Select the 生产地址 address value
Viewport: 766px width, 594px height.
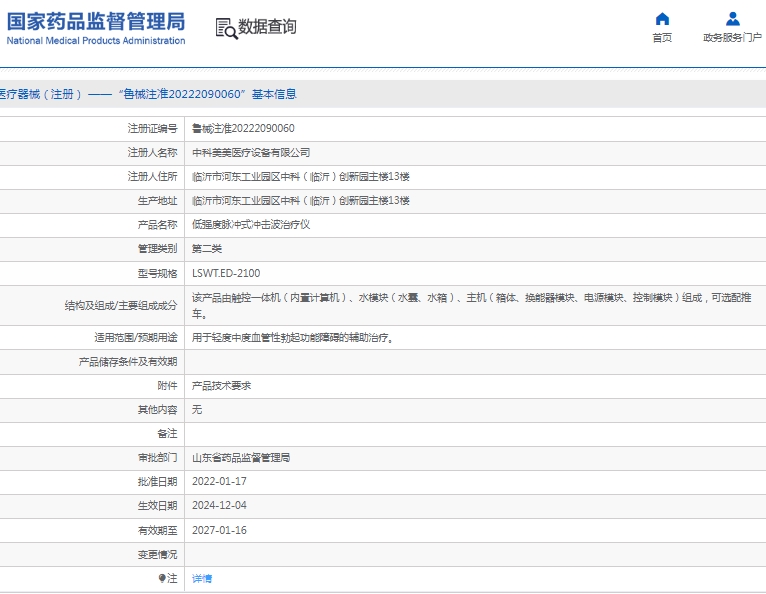301,201
